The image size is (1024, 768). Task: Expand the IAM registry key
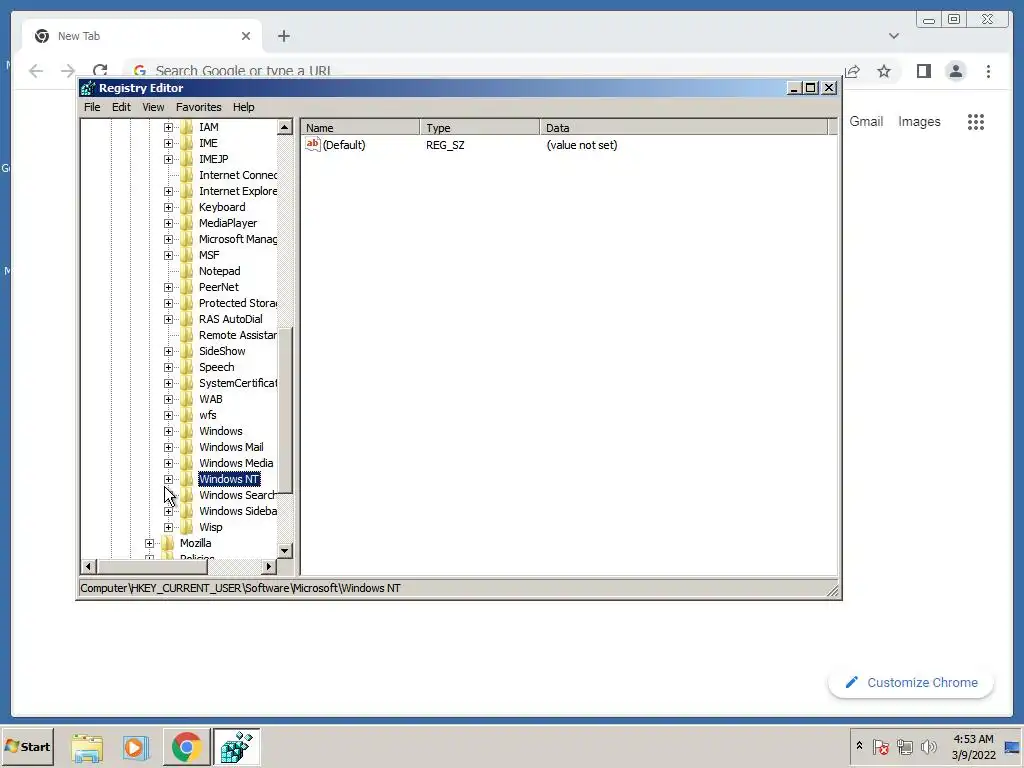point(168,127)
